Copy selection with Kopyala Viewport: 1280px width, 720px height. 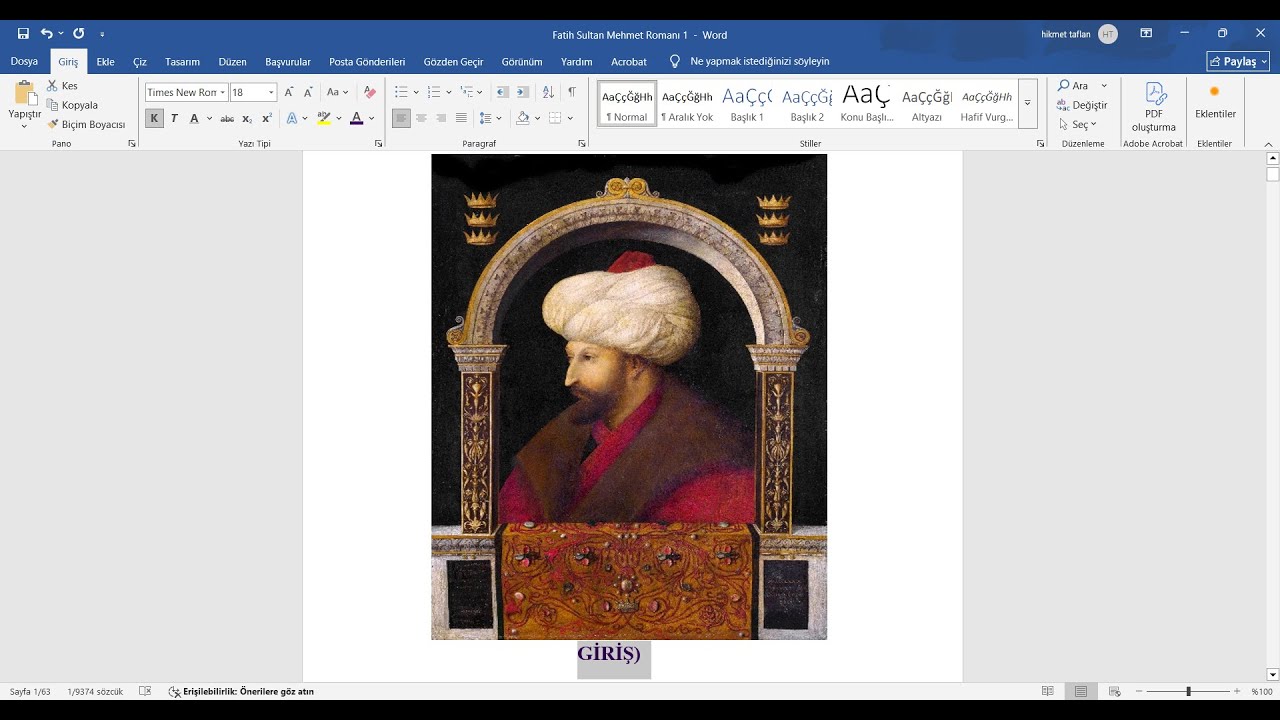(72, 105)
